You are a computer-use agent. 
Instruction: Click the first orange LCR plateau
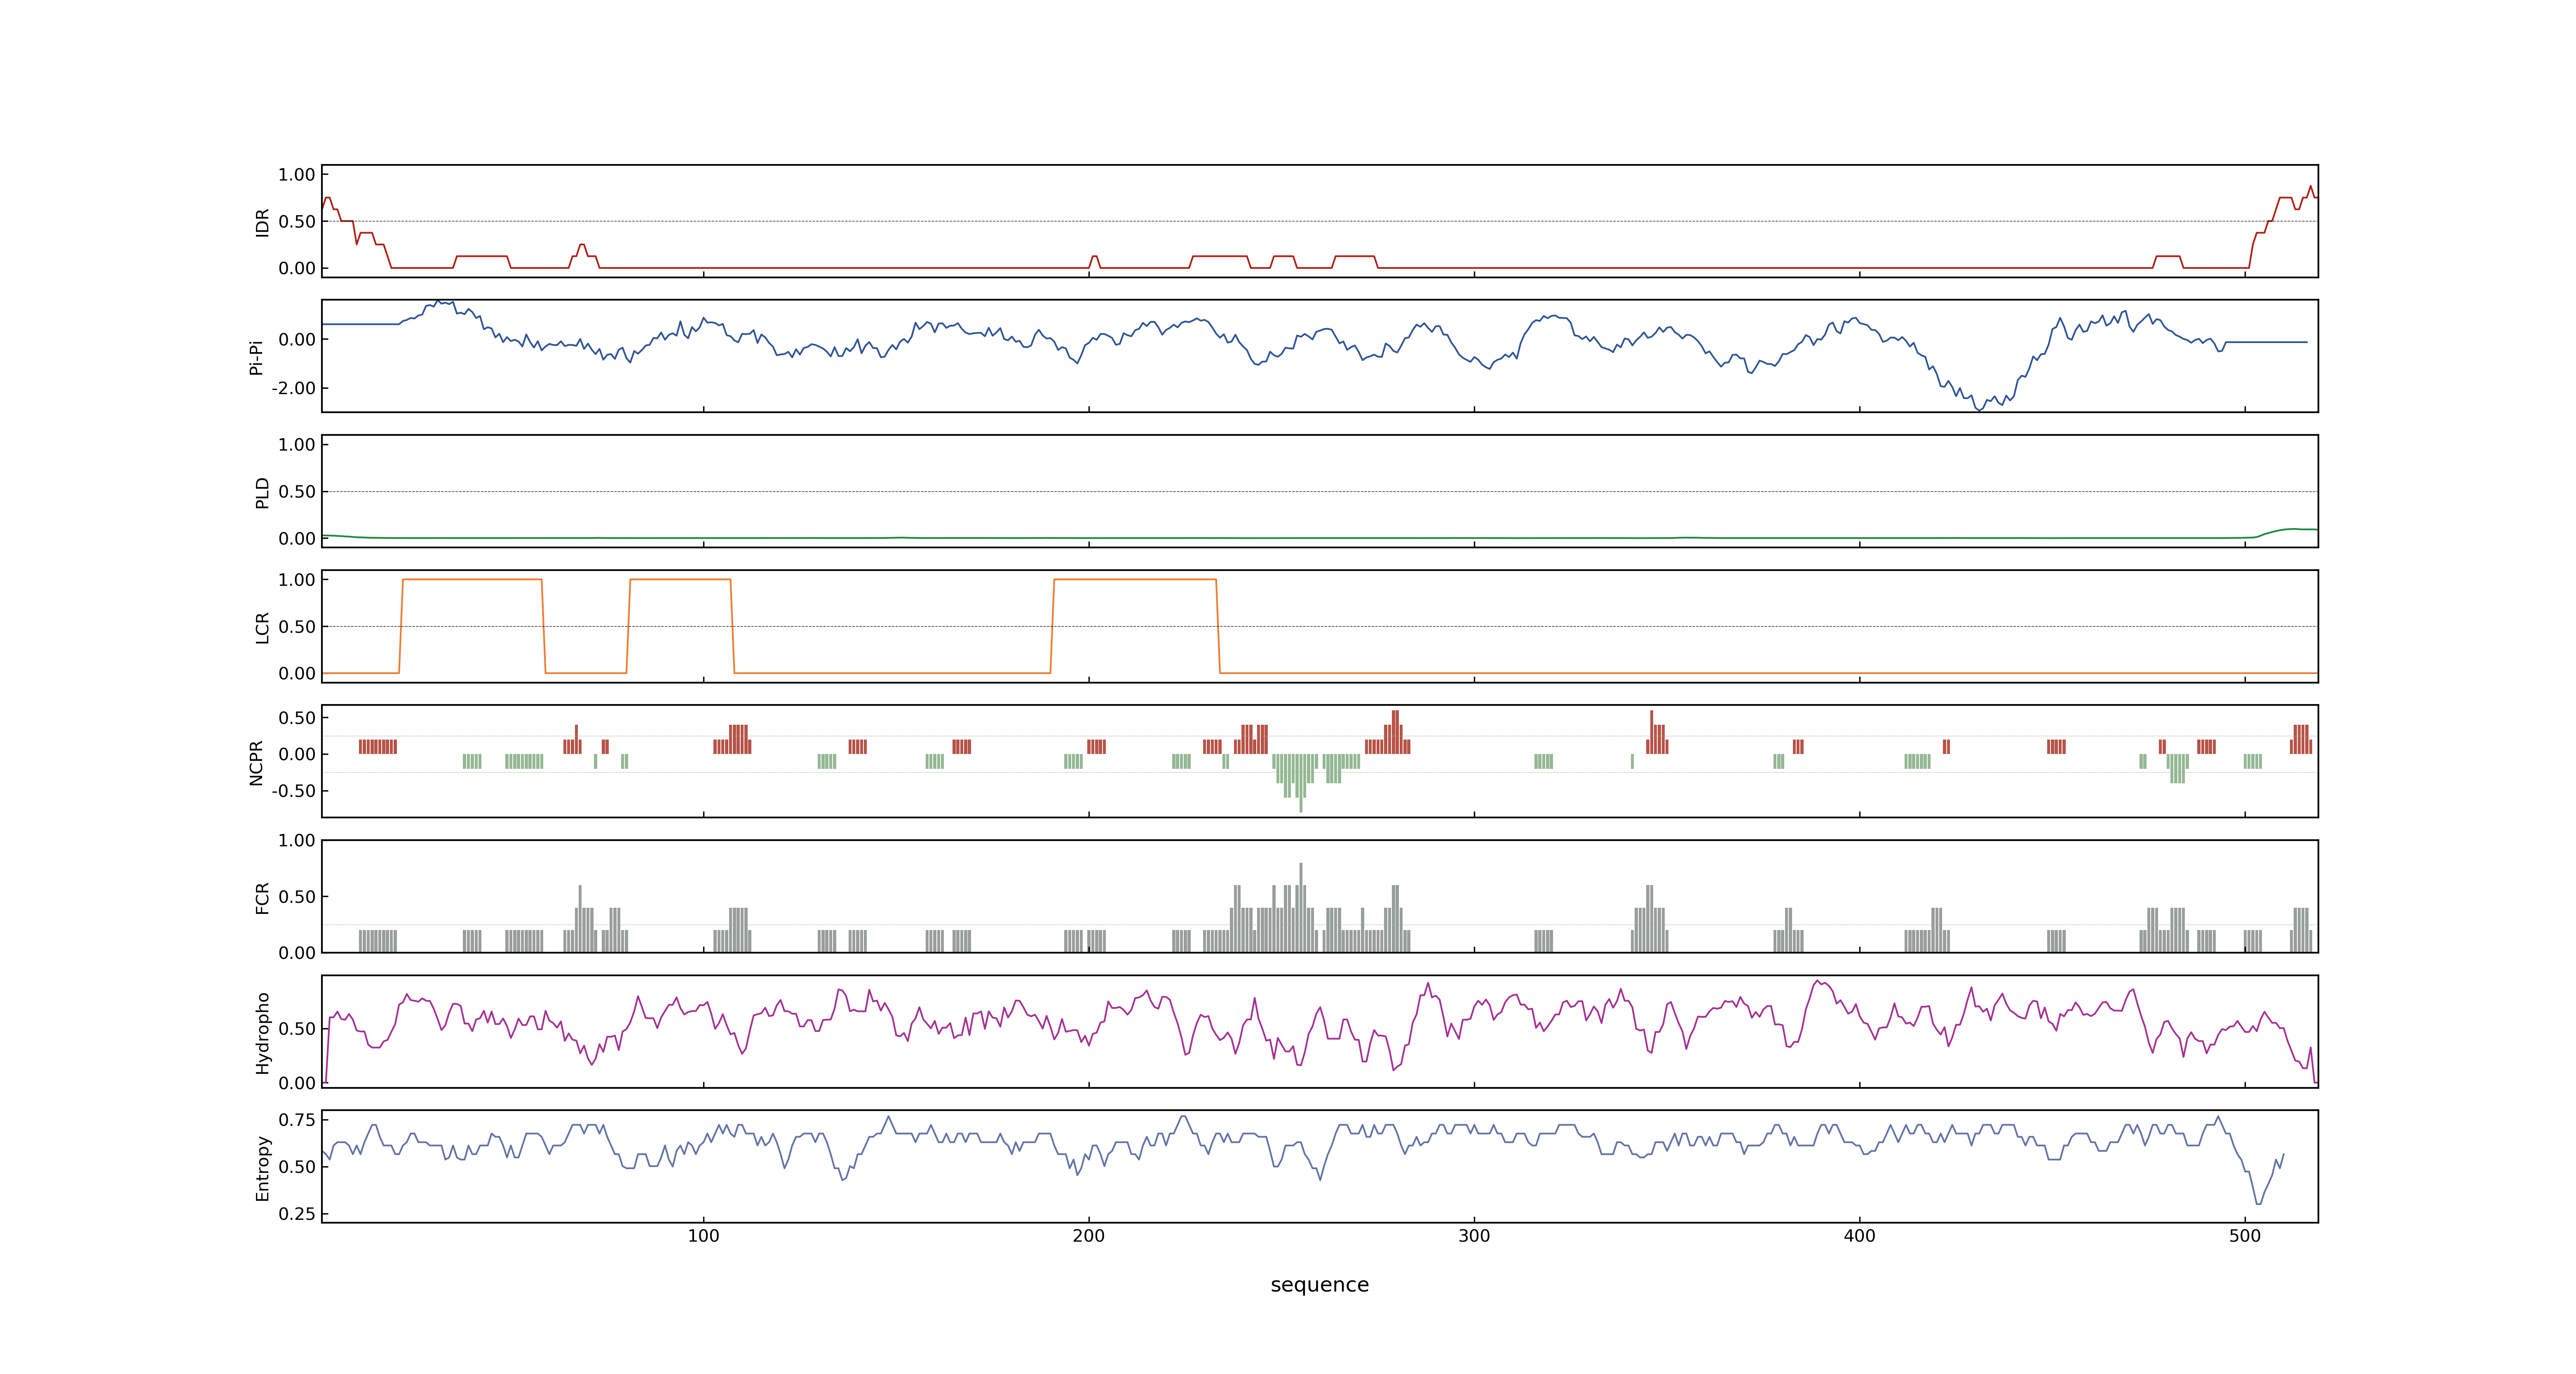coord(472,580)
